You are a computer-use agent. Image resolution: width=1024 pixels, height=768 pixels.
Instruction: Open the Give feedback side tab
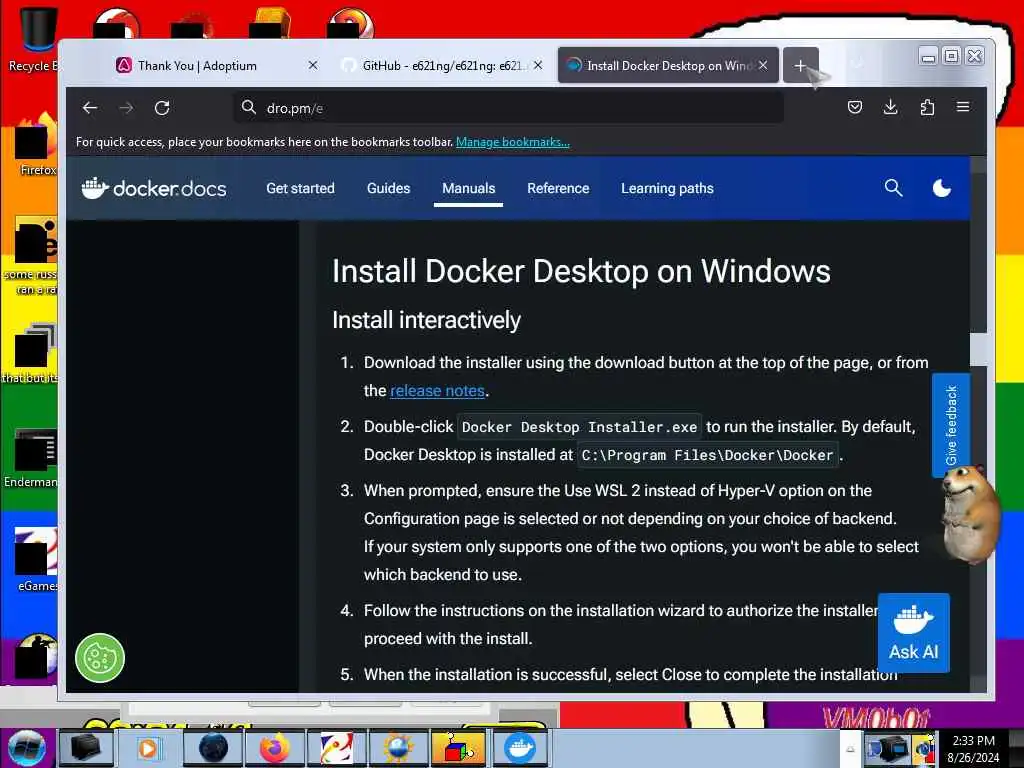951,425
